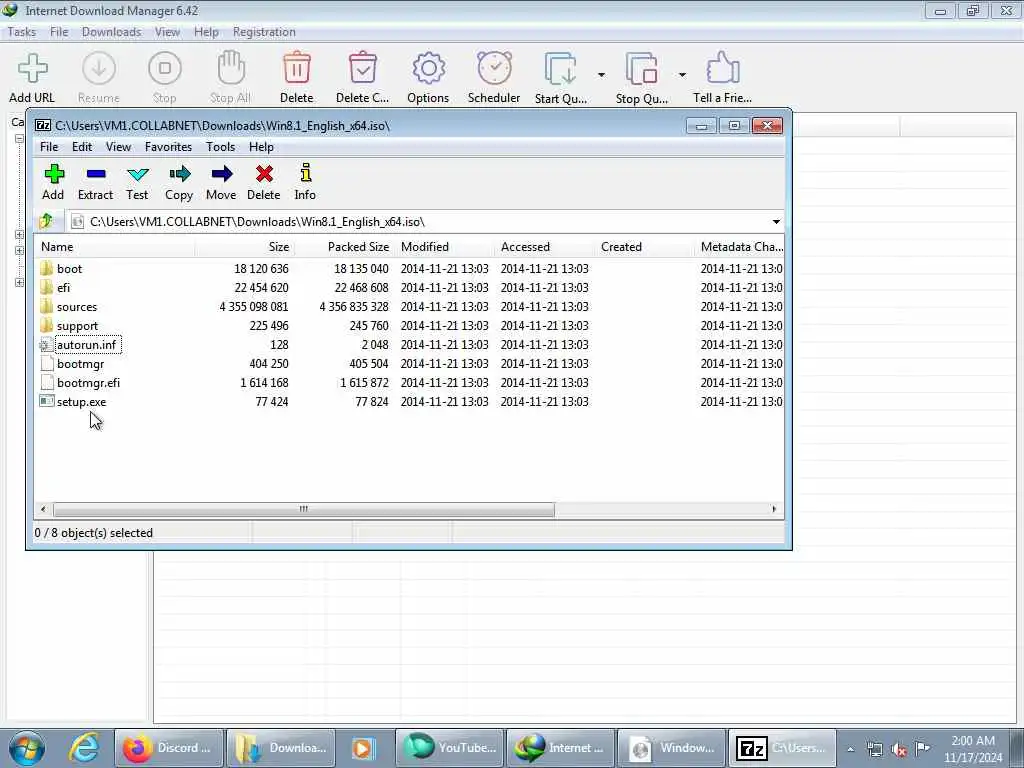Image resolution: width=1024 pixels, height=768 pixels.
Task: Click the Move toolbar icon in 7-Zip
Action: coord(221,182)
